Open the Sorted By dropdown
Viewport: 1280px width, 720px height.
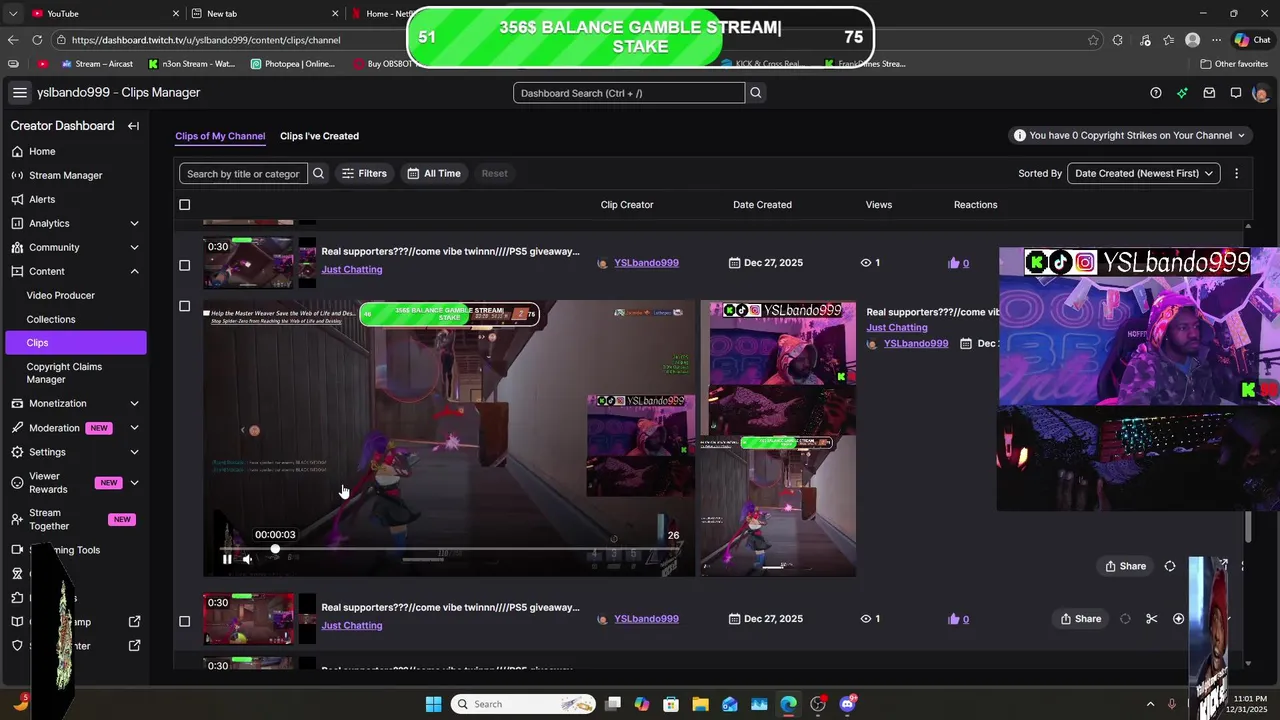(x=1144, y=173)
